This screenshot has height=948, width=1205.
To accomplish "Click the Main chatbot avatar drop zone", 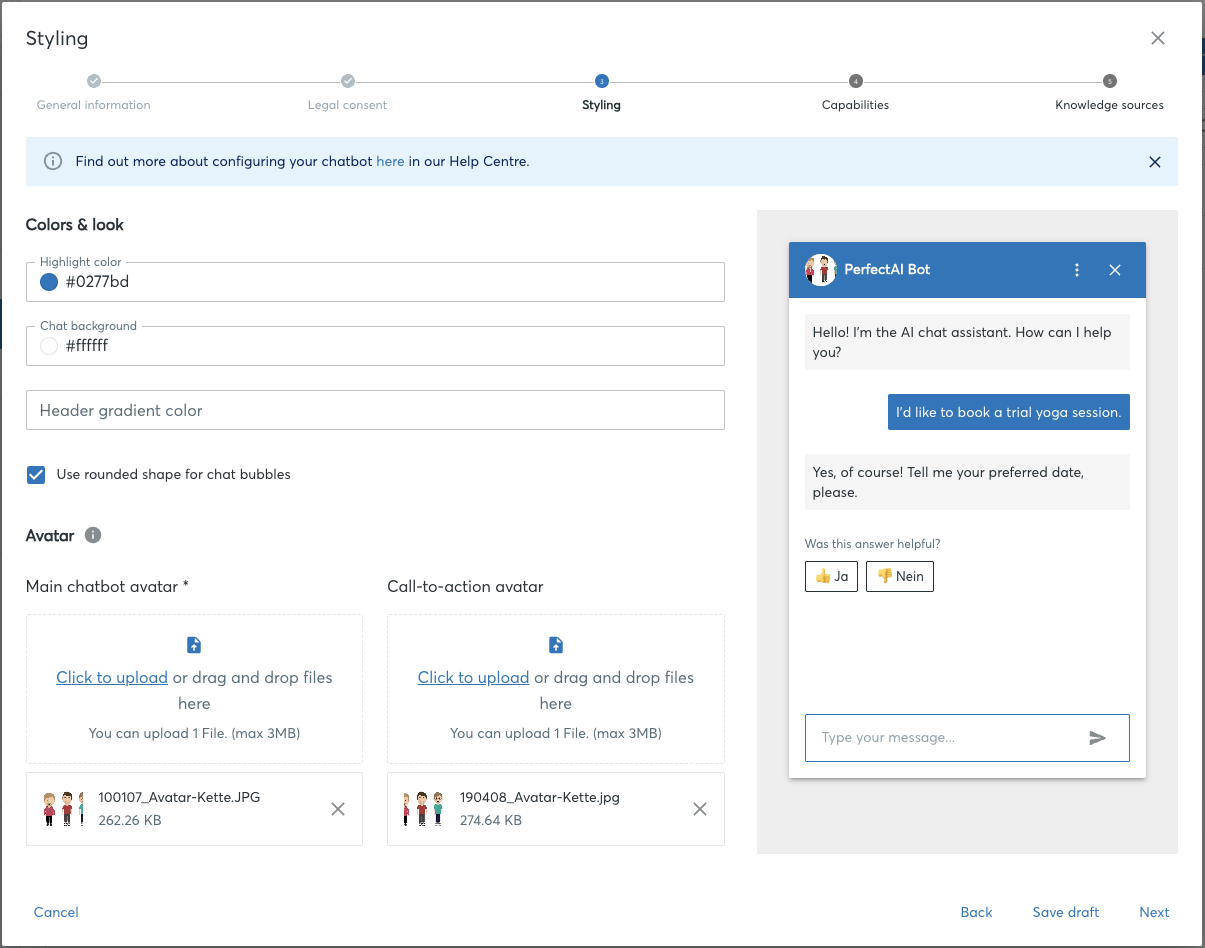I will [x=194, y=689].
